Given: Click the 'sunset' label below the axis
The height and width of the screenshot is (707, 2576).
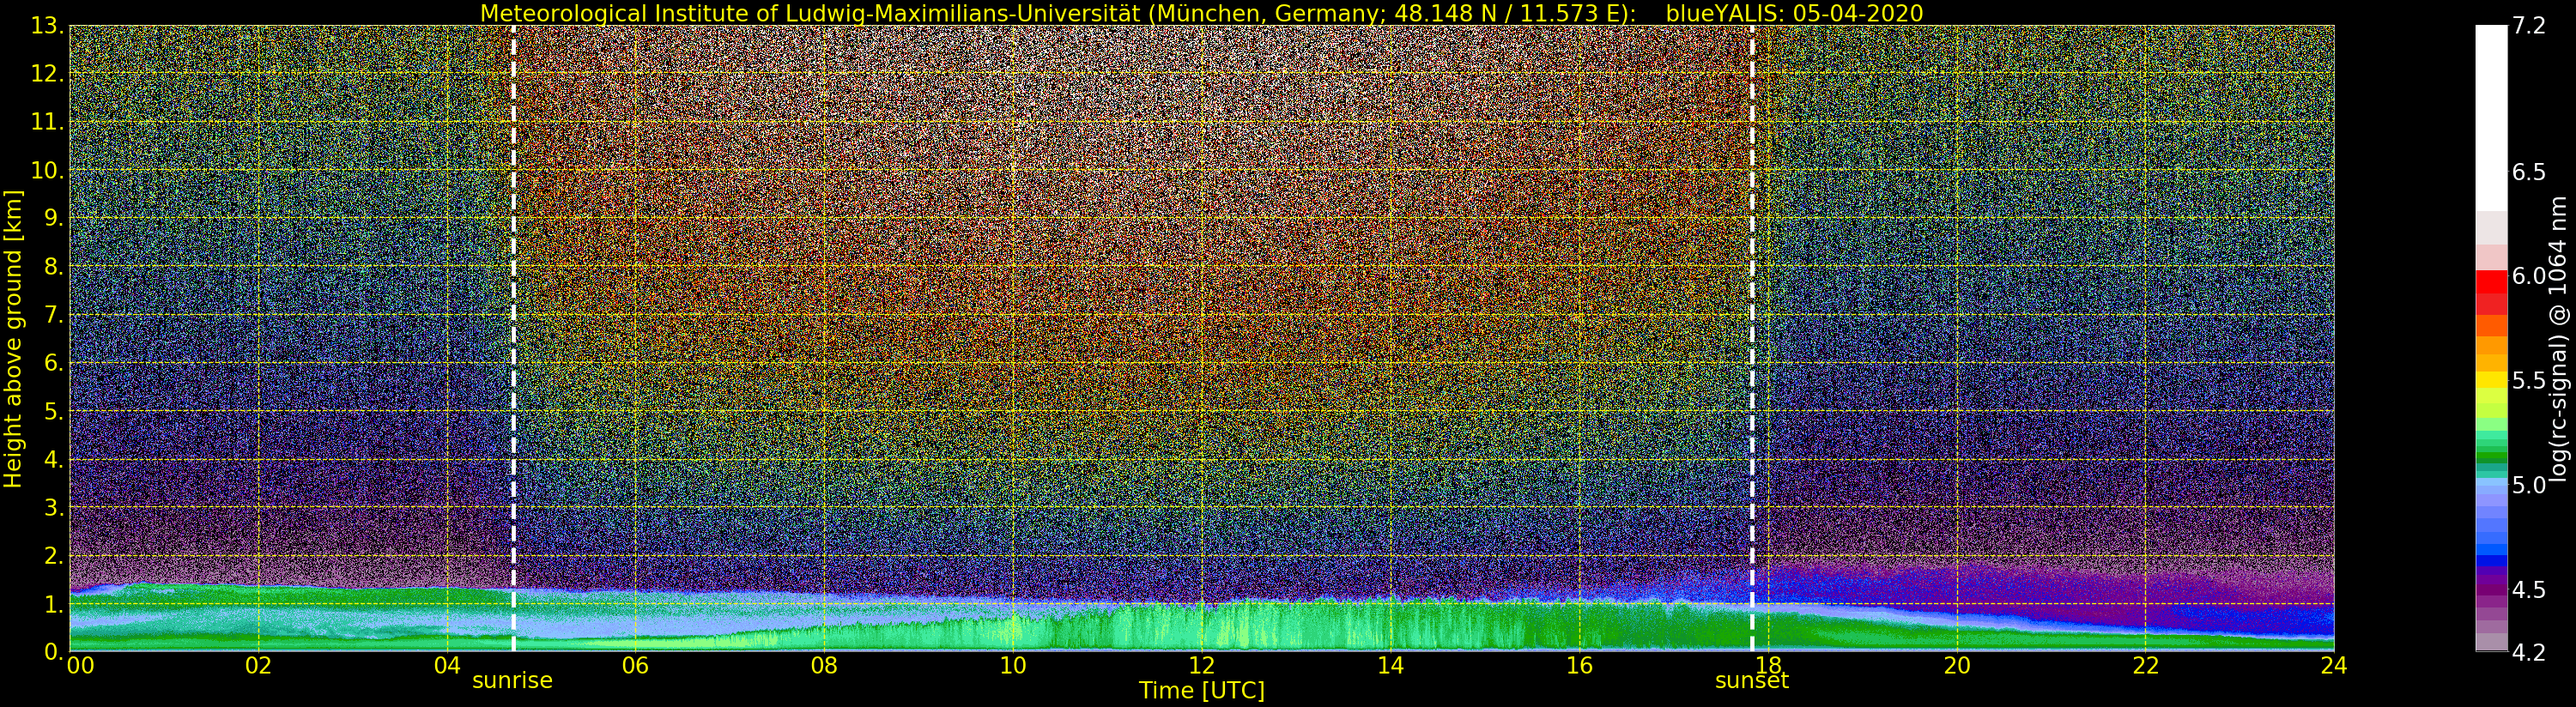Looking at the screenshot, I should pos(1752,681).
